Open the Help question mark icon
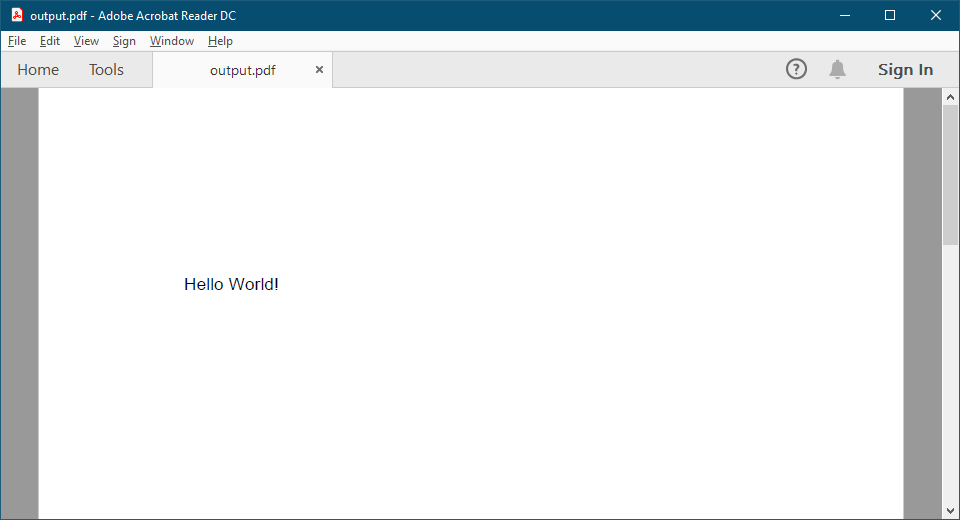 pos(796,69)
